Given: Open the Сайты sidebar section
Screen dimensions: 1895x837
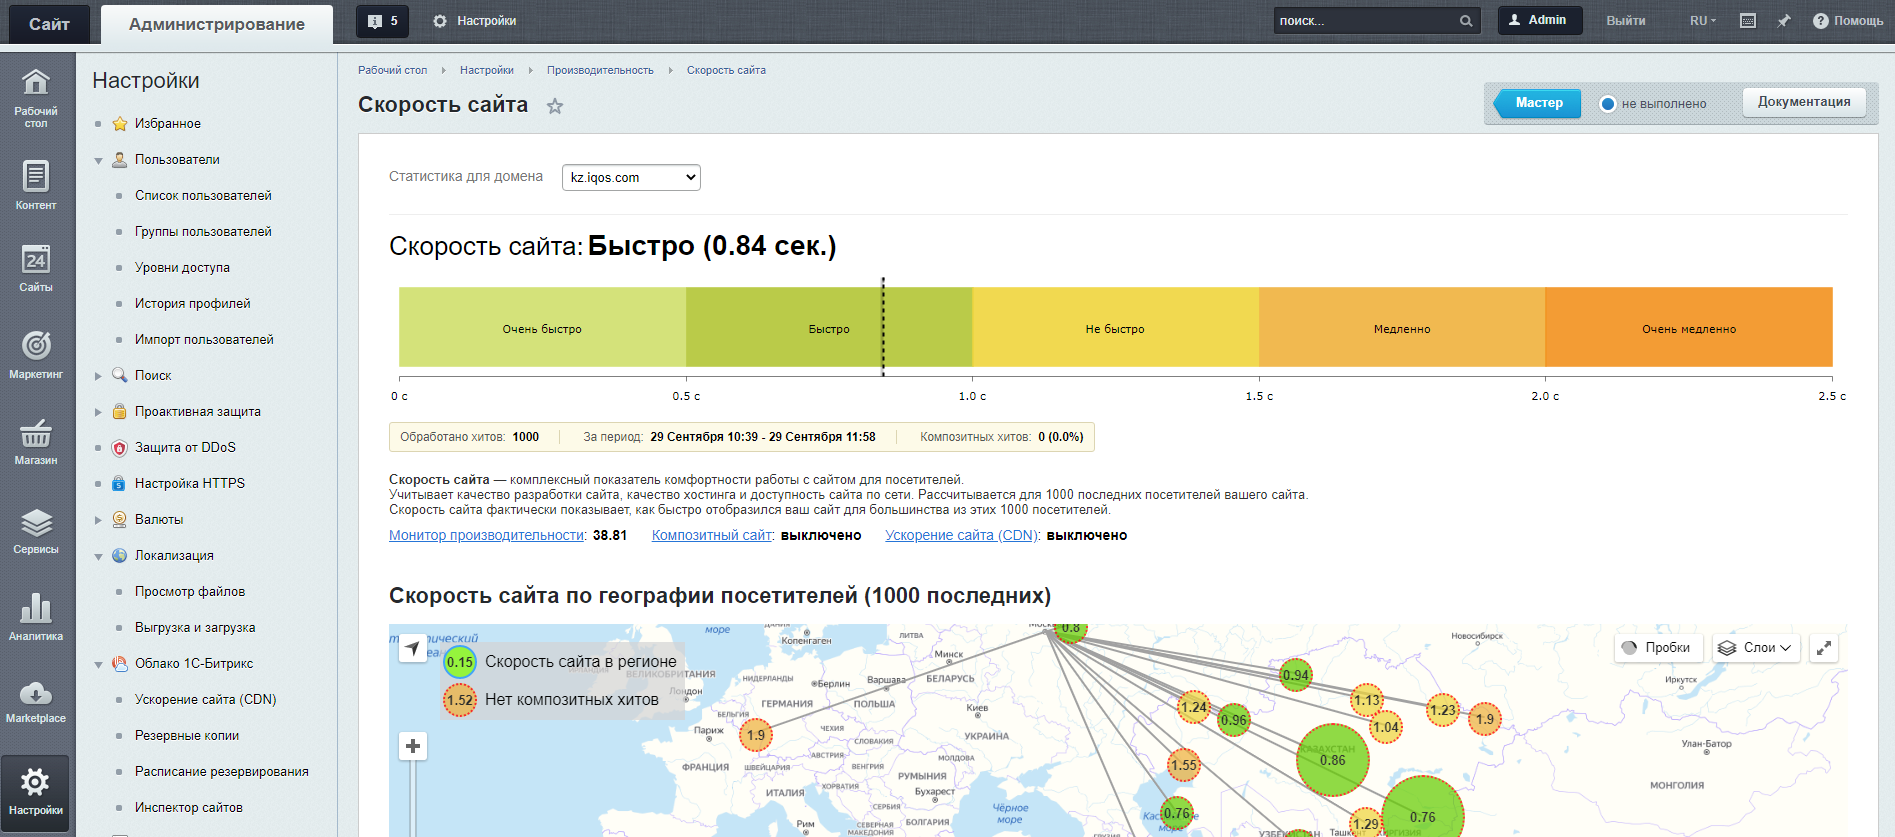Looking at the screenshot, I should [36, 268].
